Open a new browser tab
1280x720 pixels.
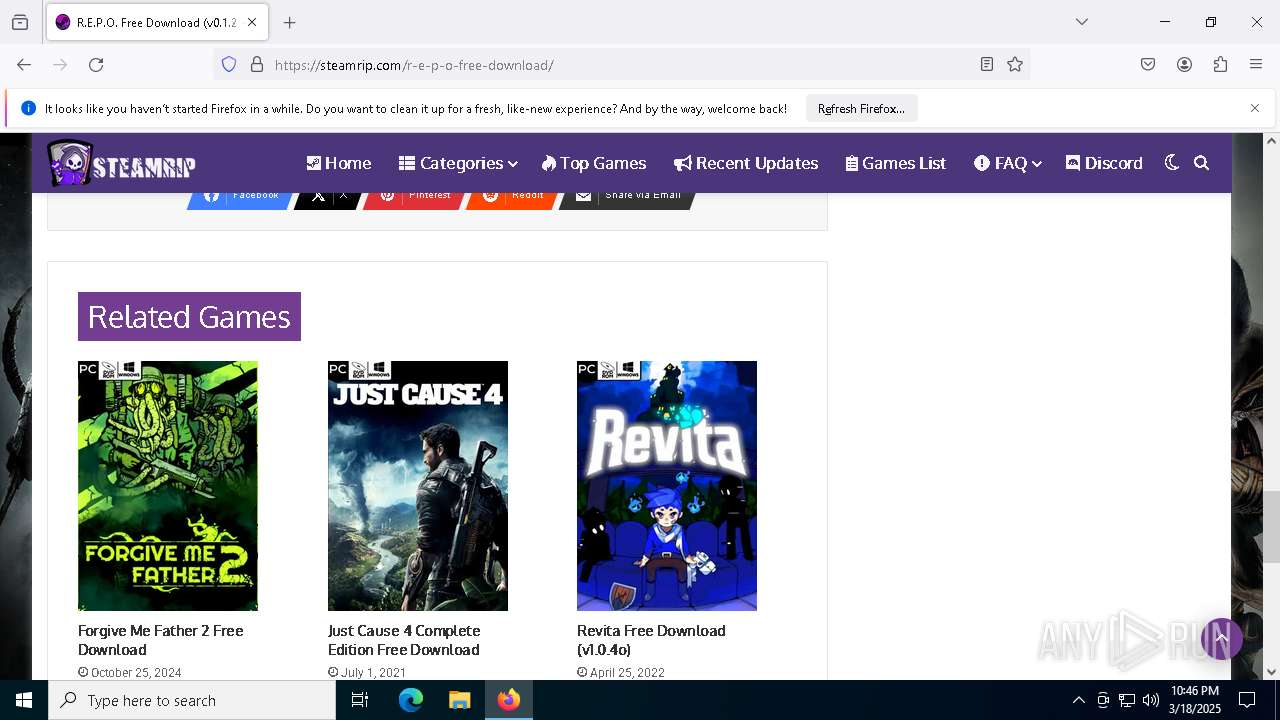coord(290,22)
